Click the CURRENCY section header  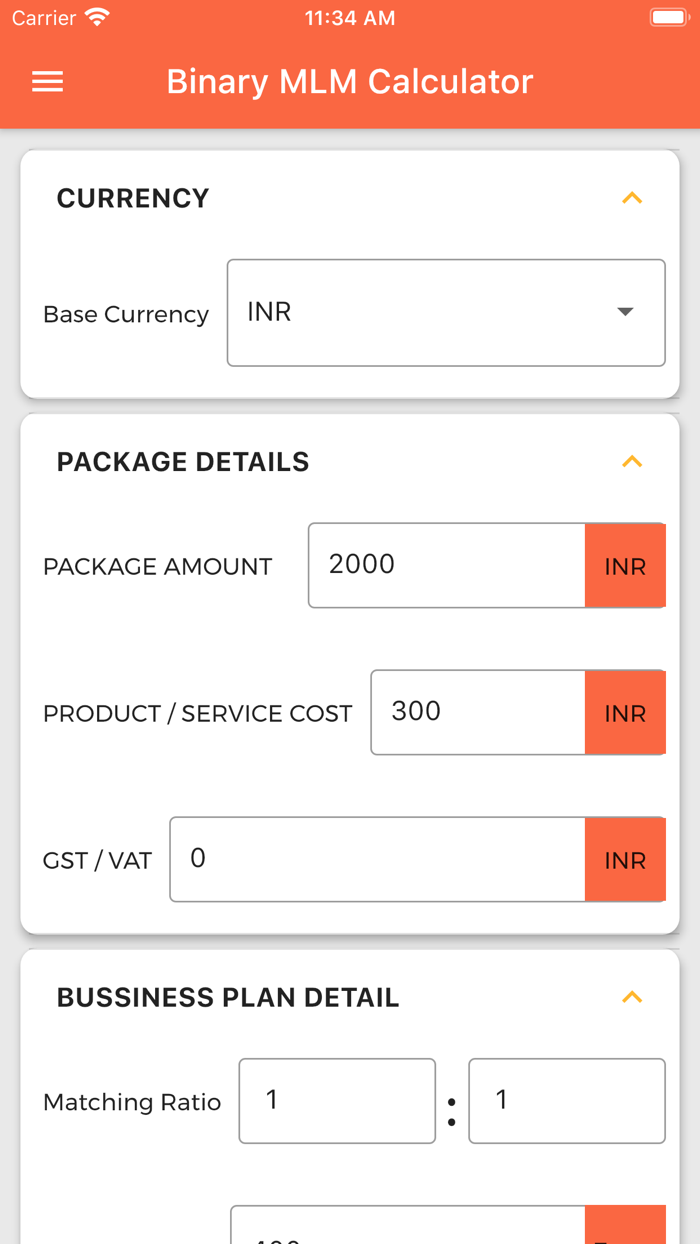[x=132, y=198]
